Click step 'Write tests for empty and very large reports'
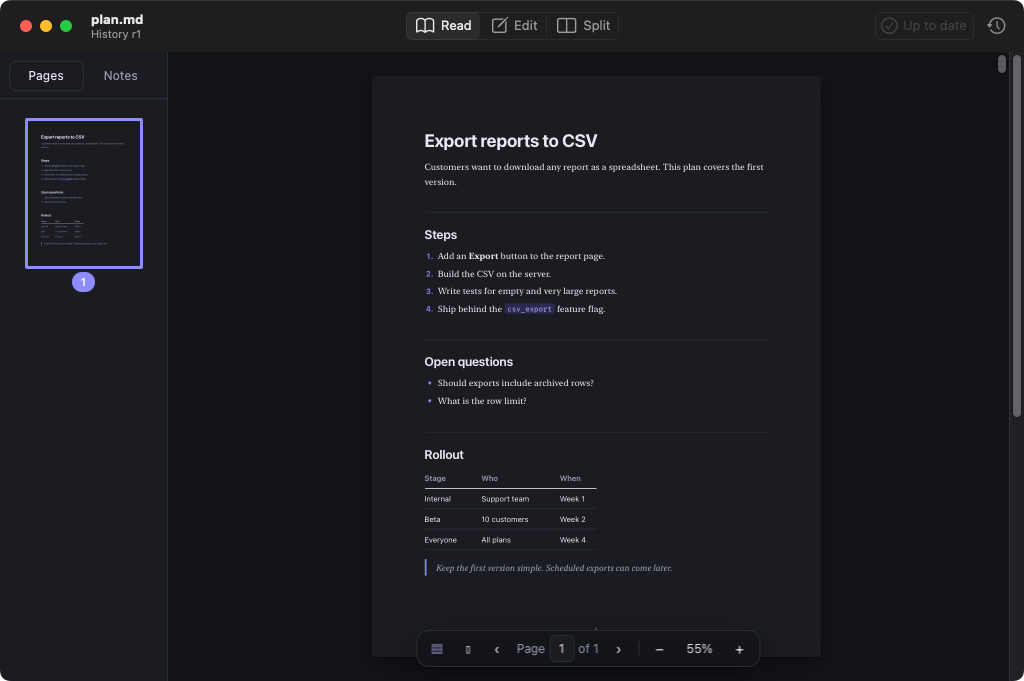The width and height of the screenshot is (1024, 681). (x=527, y=291)
